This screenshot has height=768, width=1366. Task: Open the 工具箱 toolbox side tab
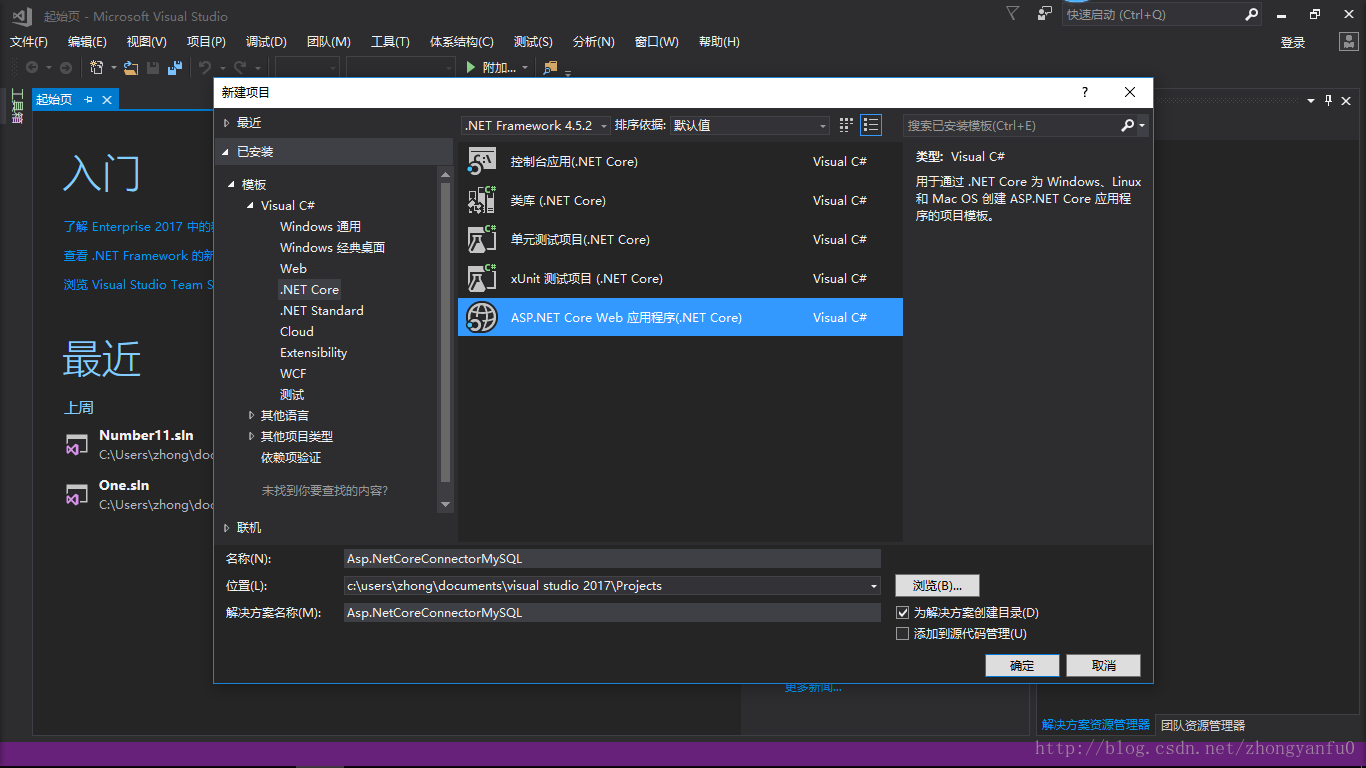point(16,106)
